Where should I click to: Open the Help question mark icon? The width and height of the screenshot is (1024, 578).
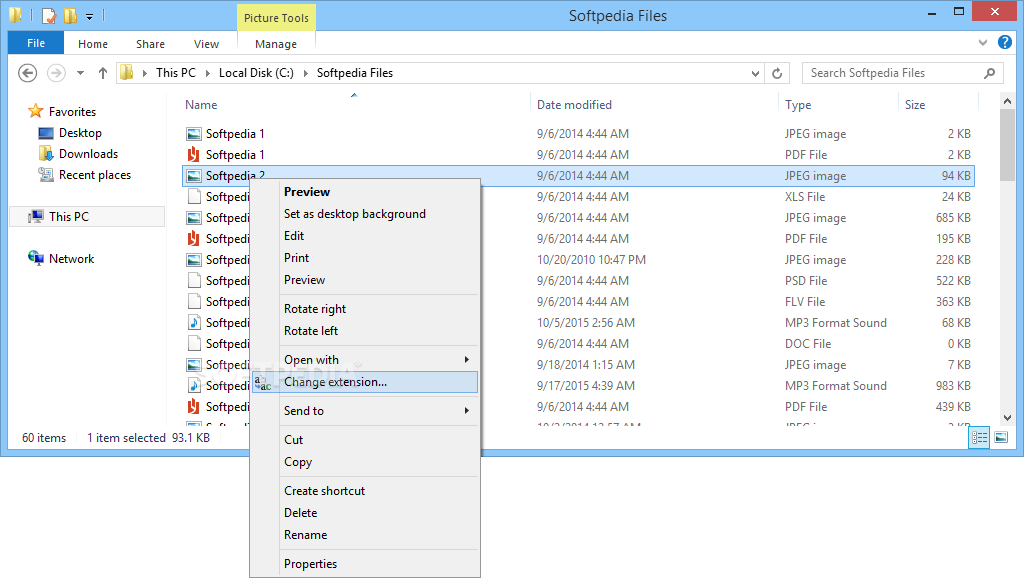[1005, 42]
